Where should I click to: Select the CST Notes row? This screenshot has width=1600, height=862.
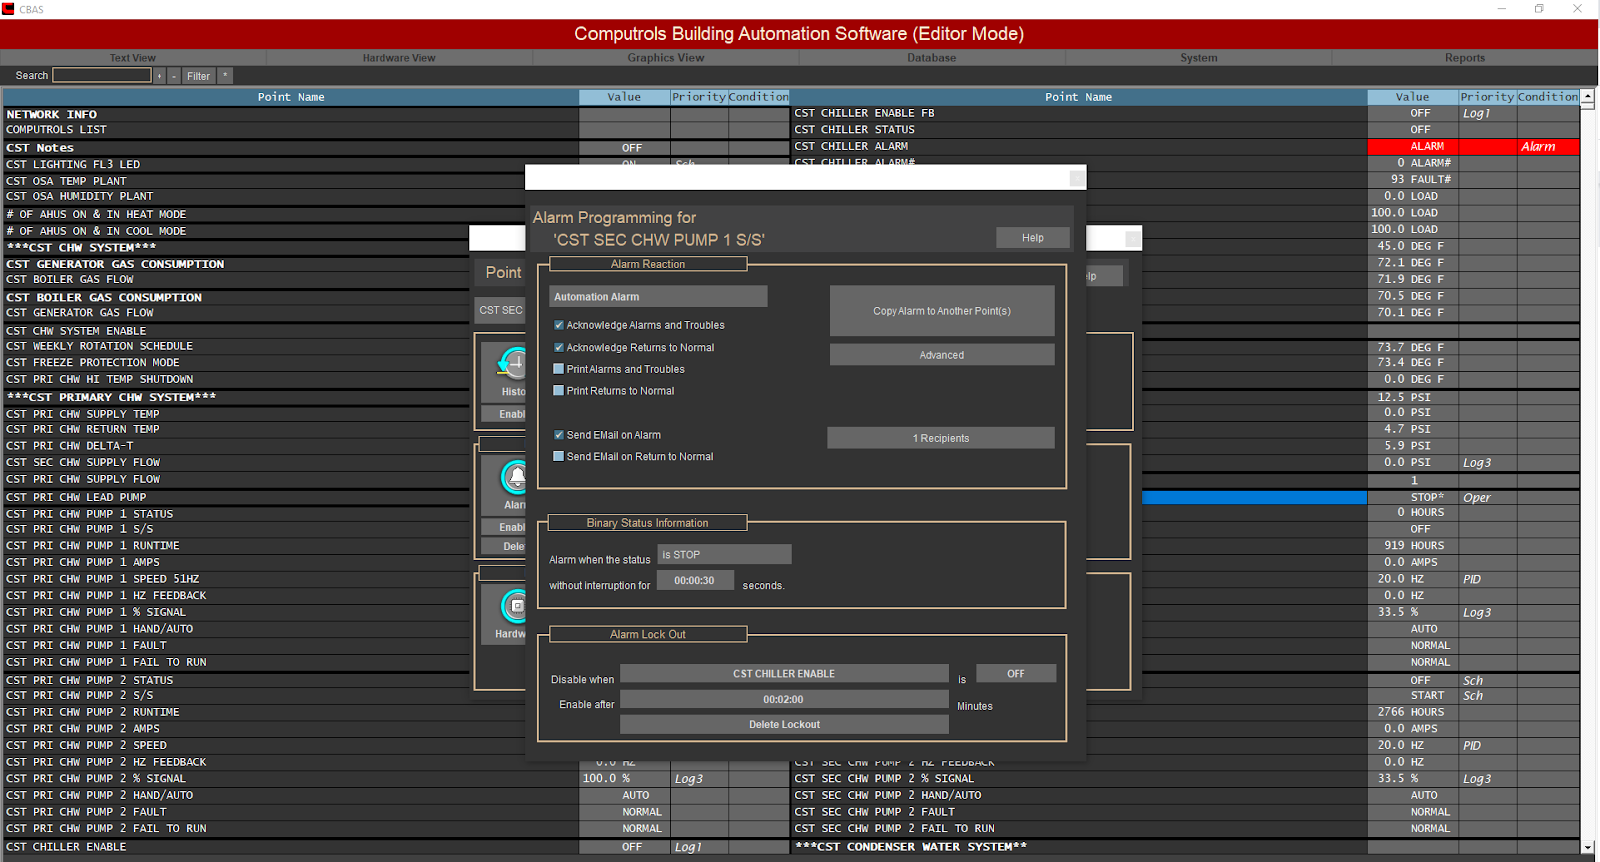coord(291,148)
